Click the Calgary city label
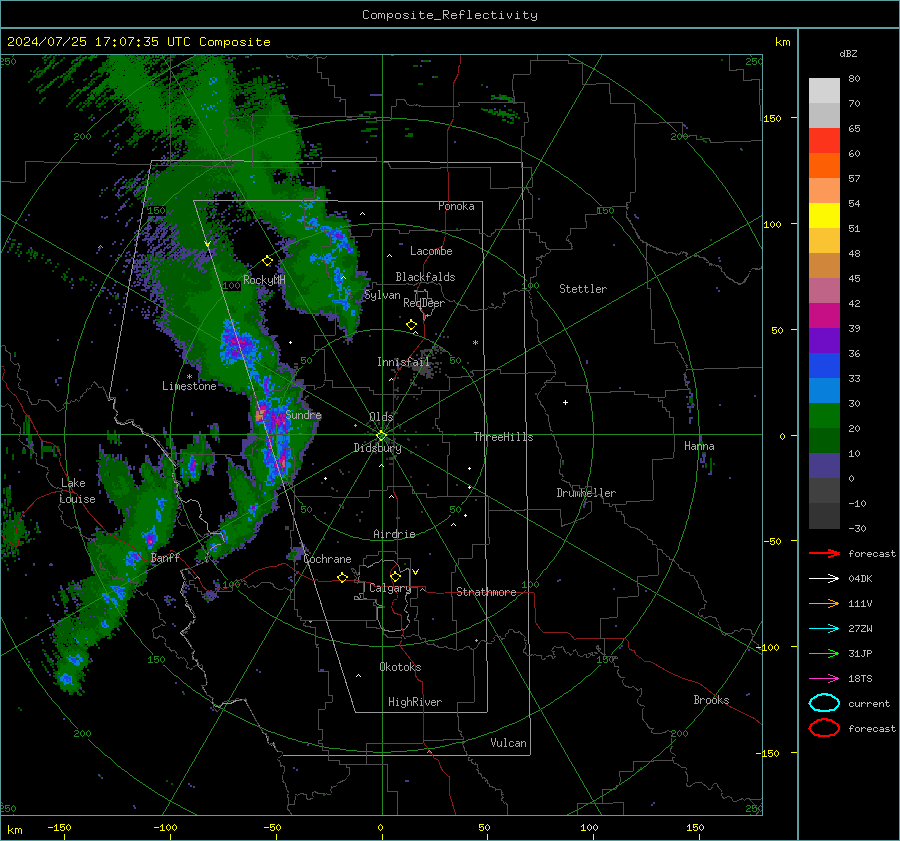This screenshot has width=900, height=841. tap(390, 588)
